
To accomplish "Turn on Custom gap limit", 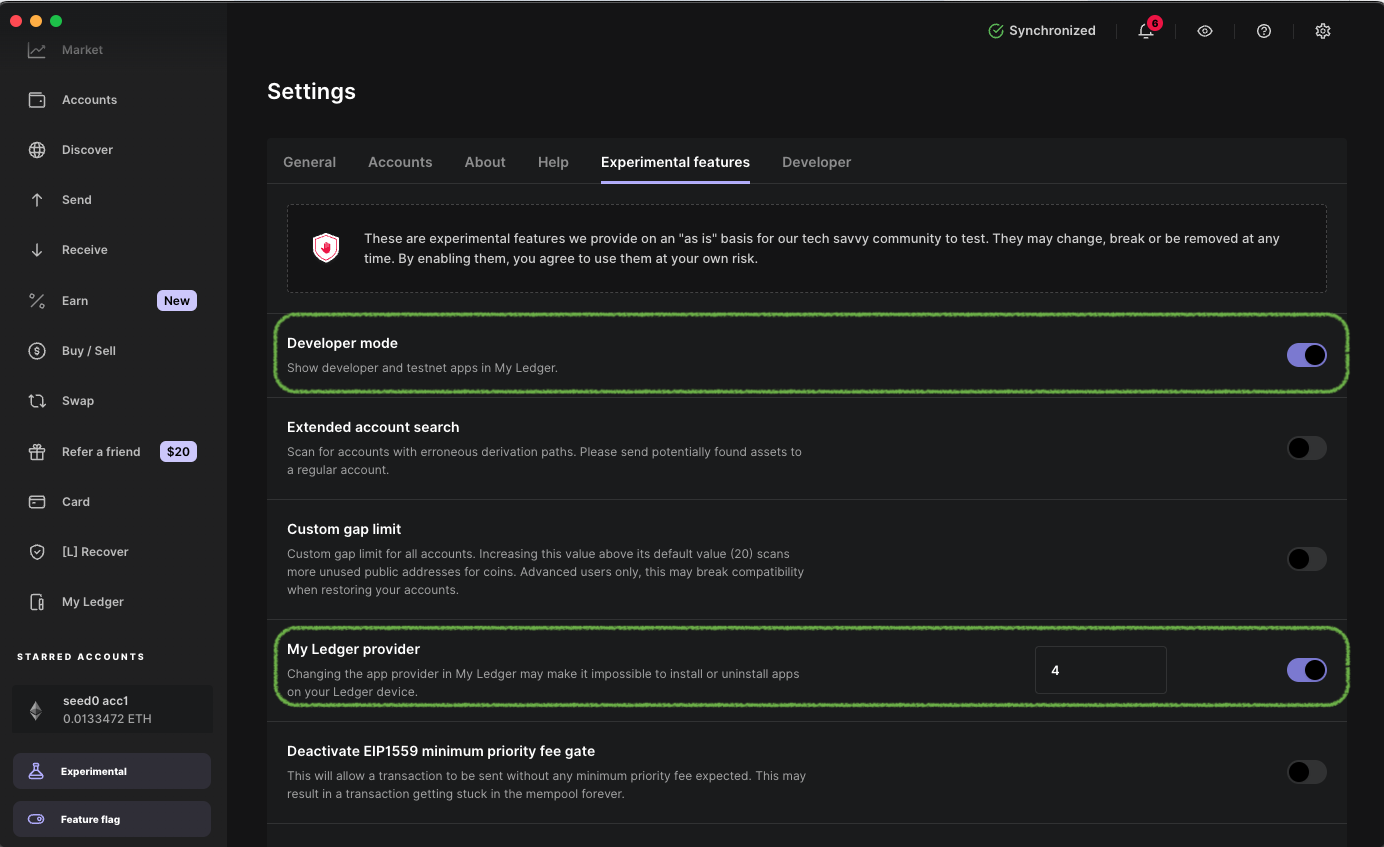I will click(x=1306, y=559).
